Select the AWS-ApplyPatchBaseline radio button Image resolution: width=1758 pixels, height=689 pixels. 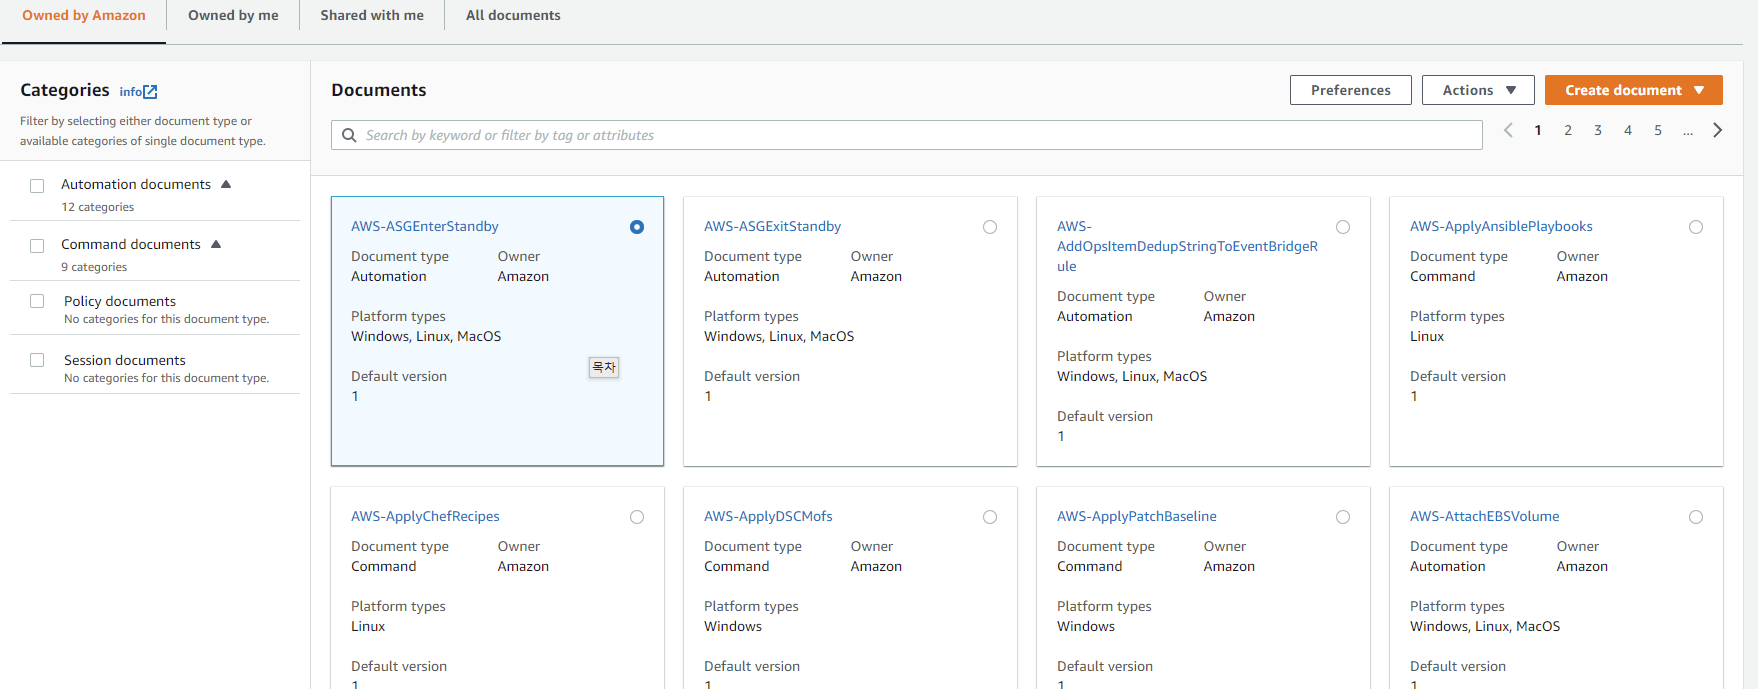click(x=1343, y=517)
